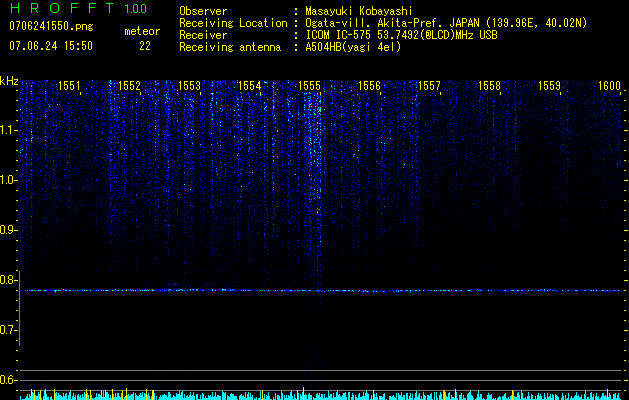Click the horizontal carrier signal line near 0.78 kHz
629x400 pixels.
pyautogui.click(x=320, y=290)
